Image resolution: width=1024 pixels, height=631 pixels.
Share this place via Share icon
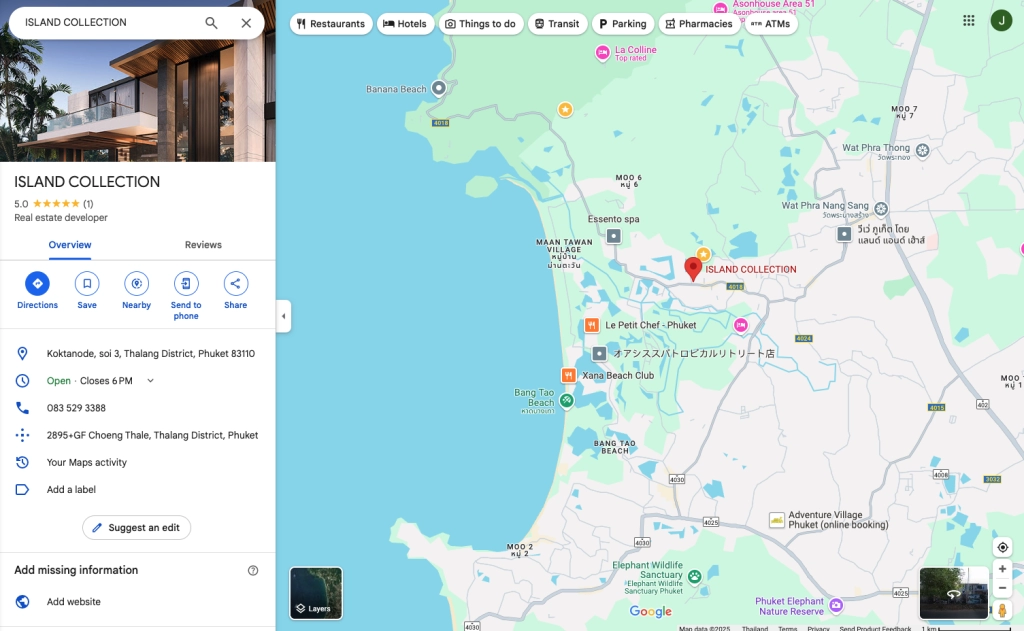click(235, 284)
